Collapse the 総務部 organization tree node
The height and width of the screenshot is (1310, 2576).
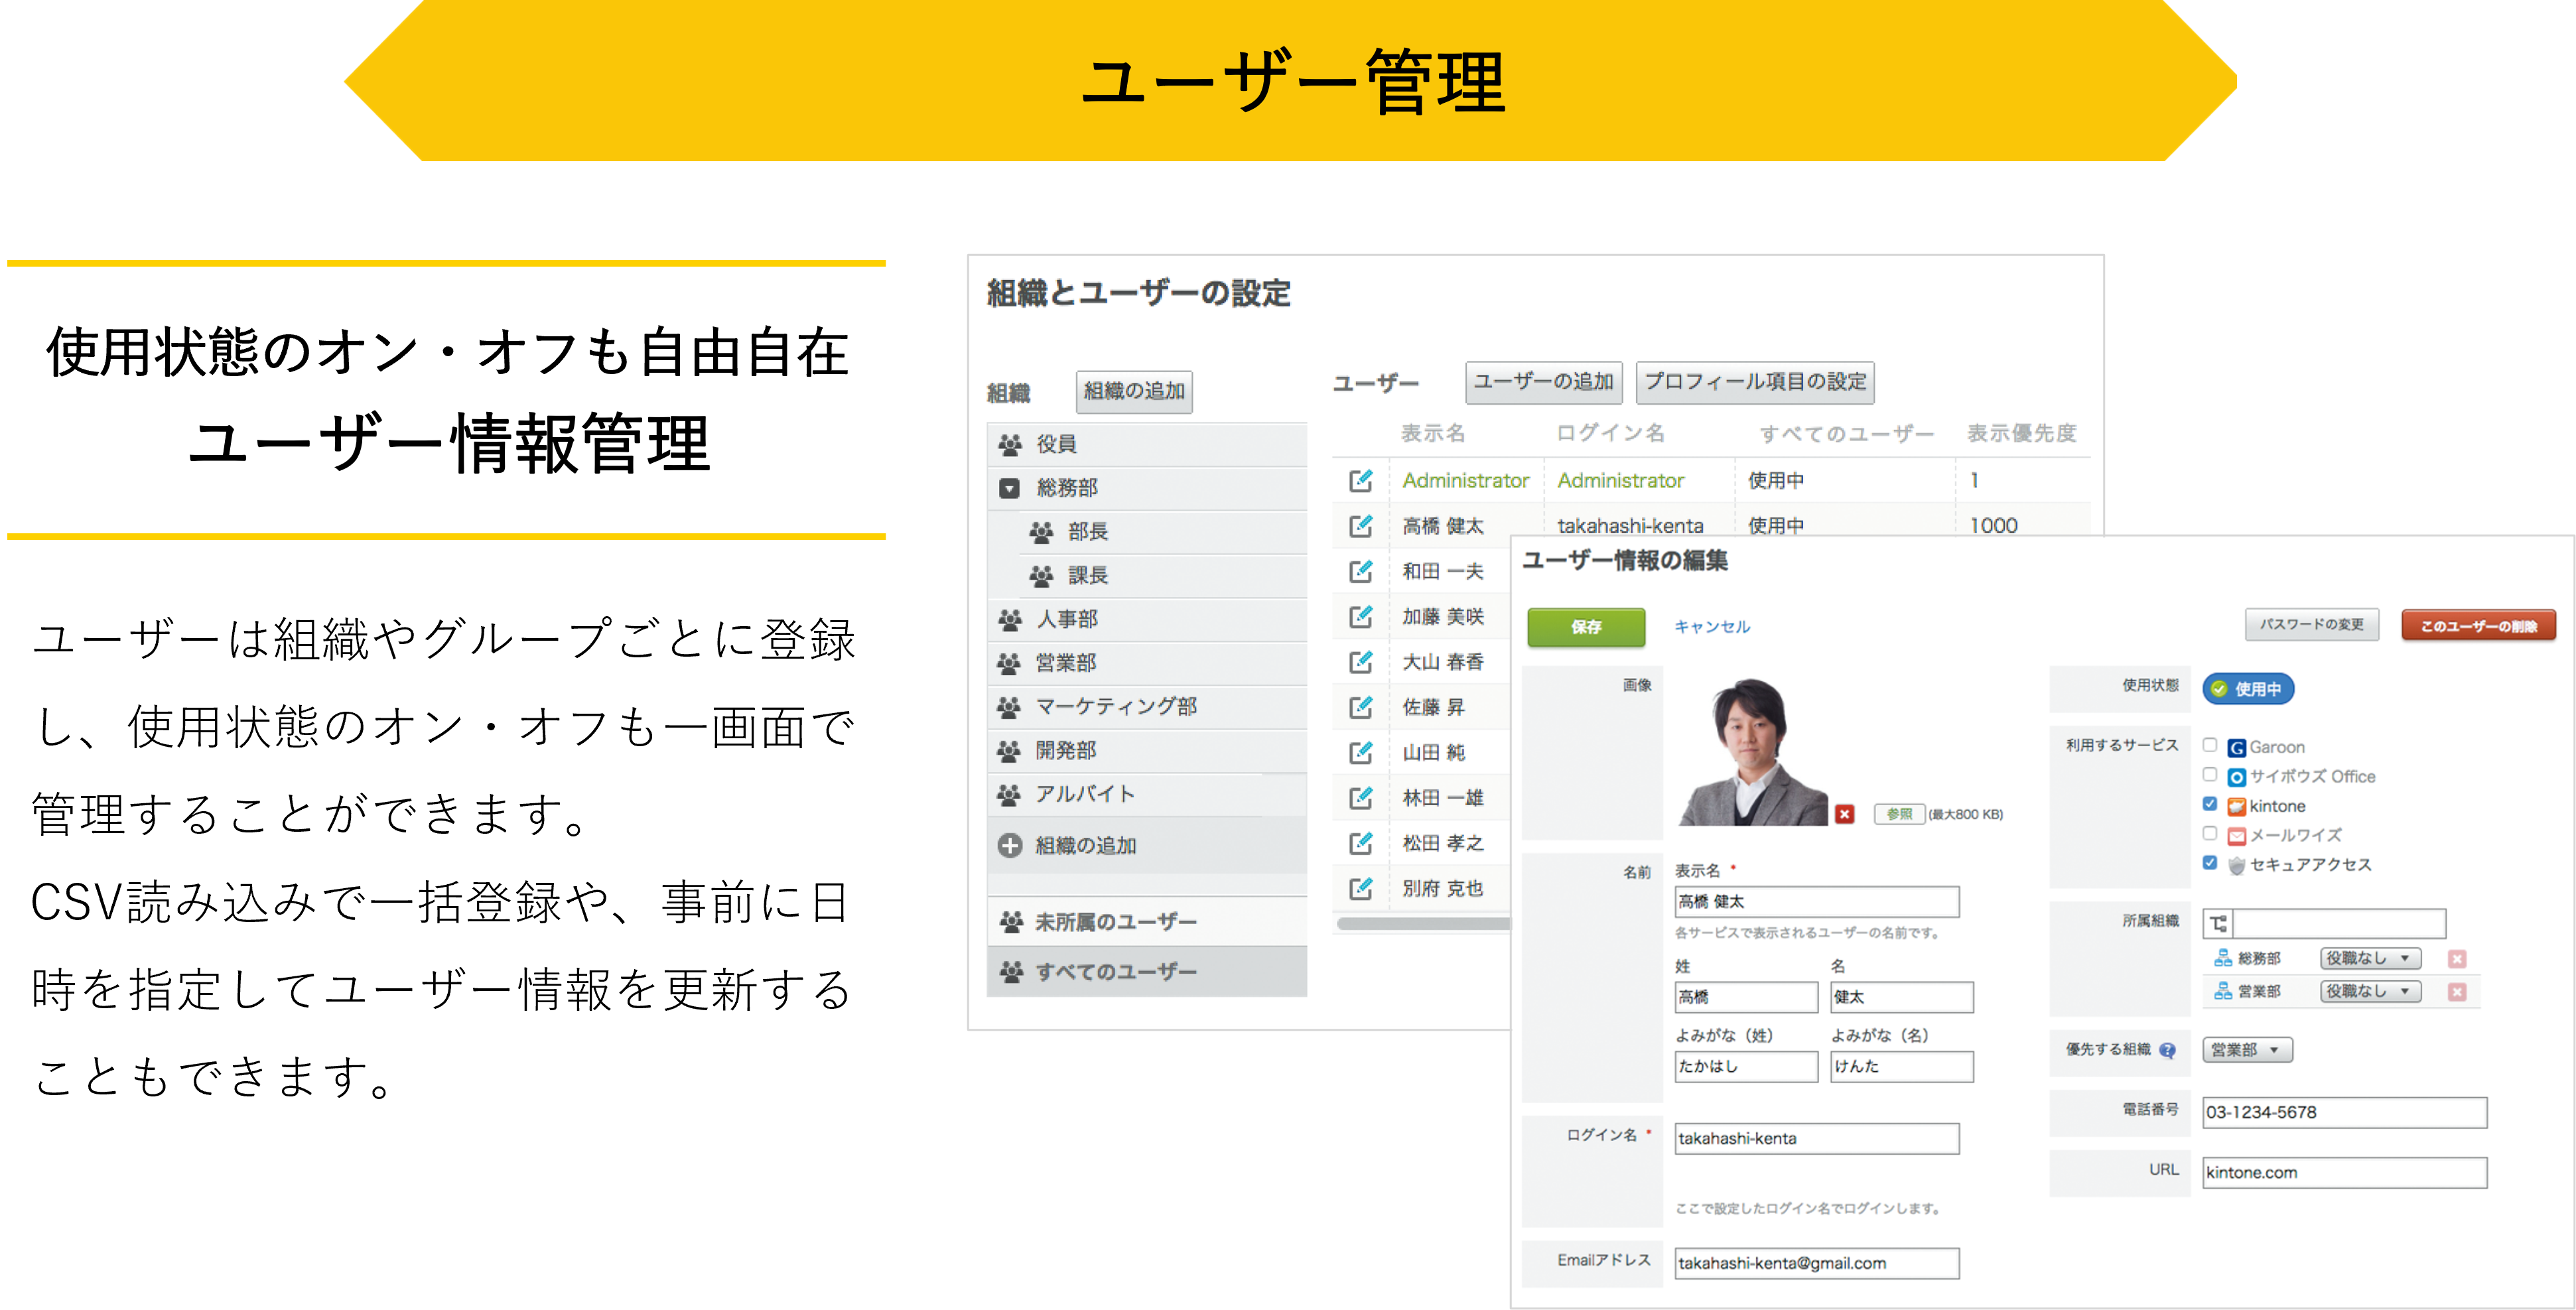pos(1010,488)
